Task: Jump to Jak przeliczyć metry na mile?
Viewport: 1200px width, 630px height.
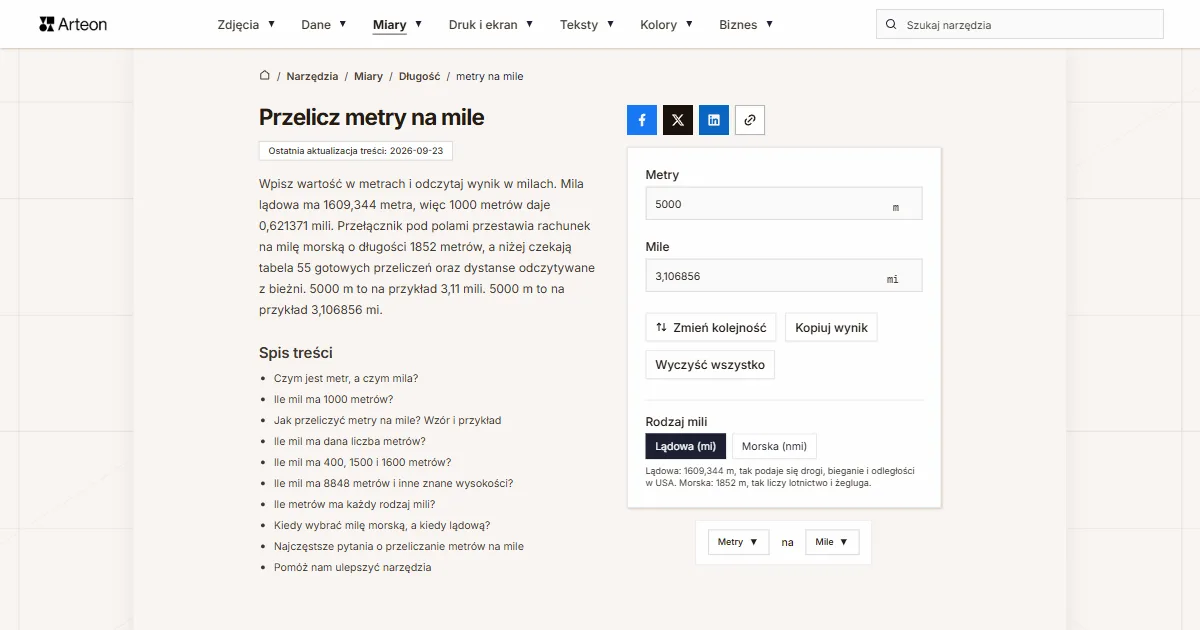Action: 388,420
